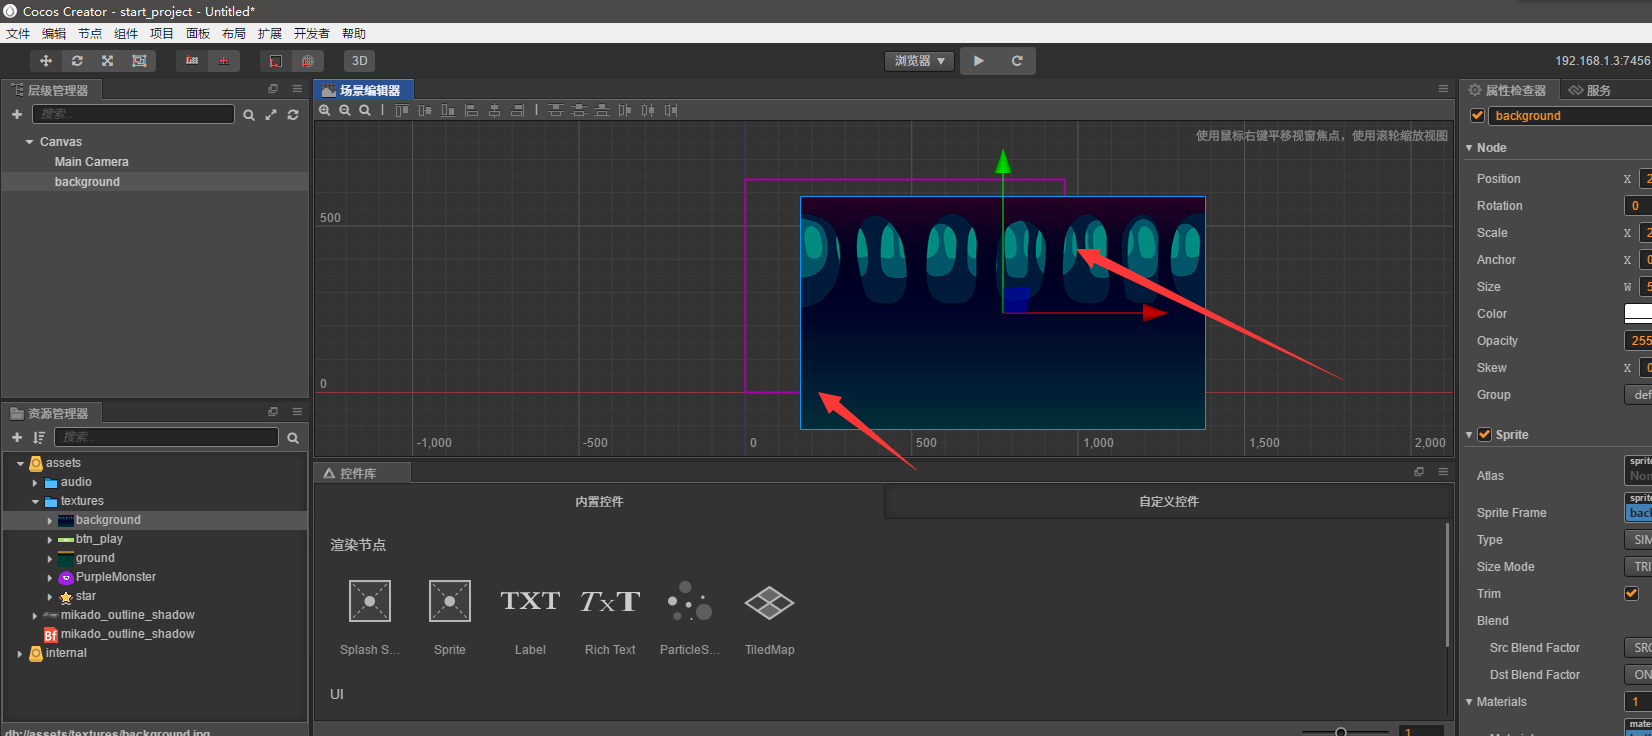
Task: Align selected nodes to top
Action: coord(402,110)
